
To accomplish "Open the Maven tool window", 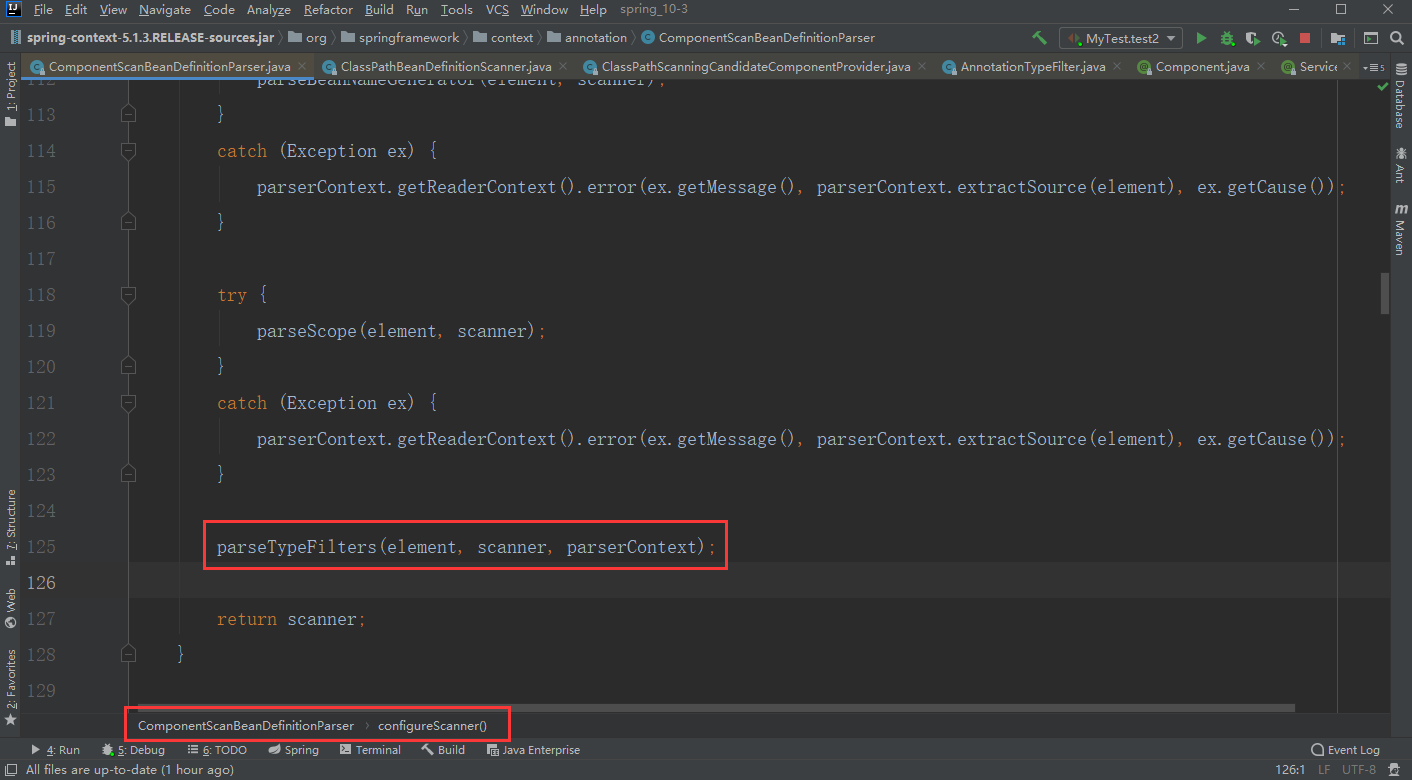I will (1400, 229).
